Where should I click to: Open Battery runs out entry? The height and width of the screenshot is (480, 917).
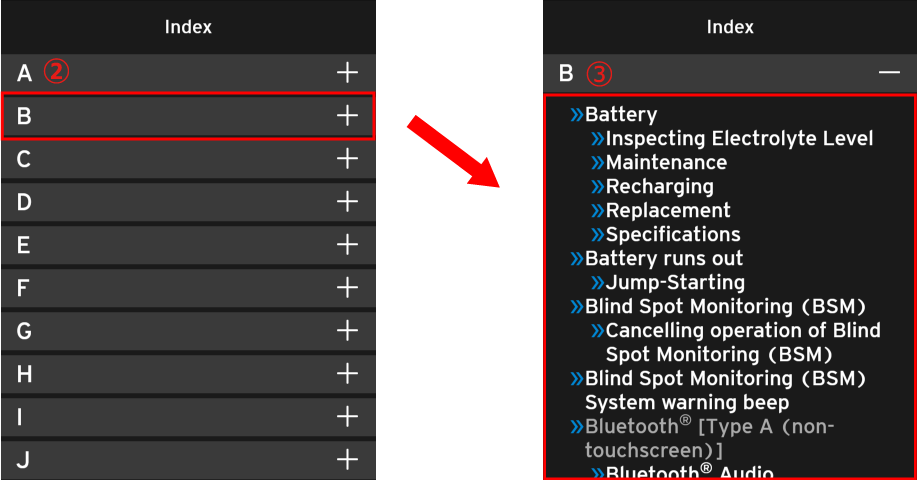pos(663,259)
